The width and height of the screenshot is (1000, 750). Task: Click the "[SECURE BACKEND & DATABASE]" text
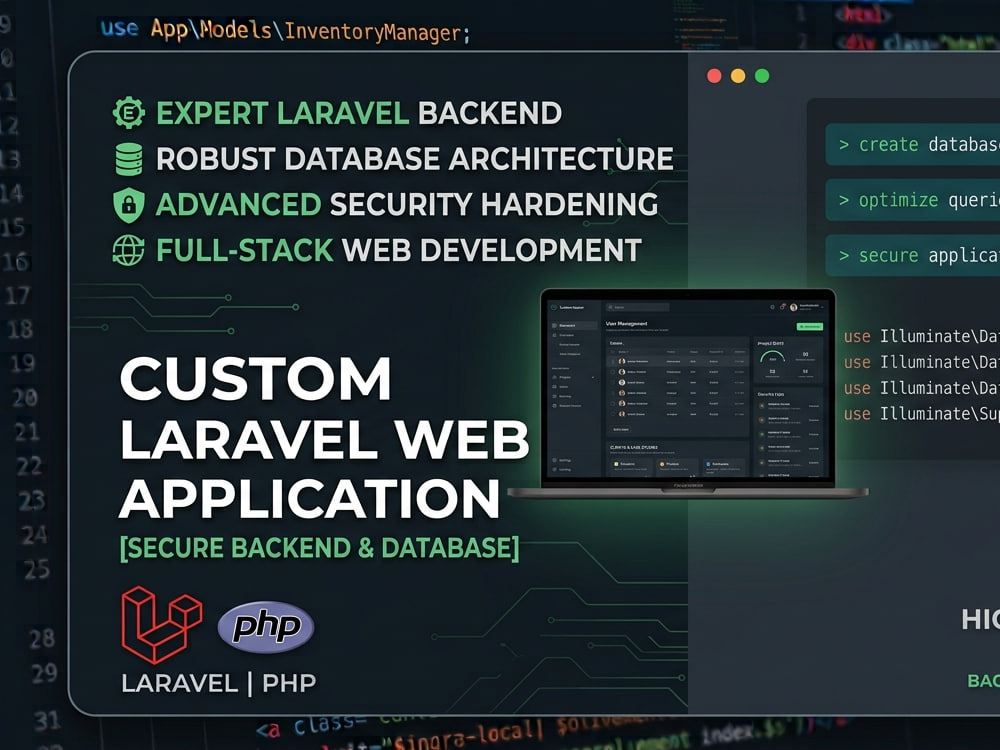click(320, 548)
